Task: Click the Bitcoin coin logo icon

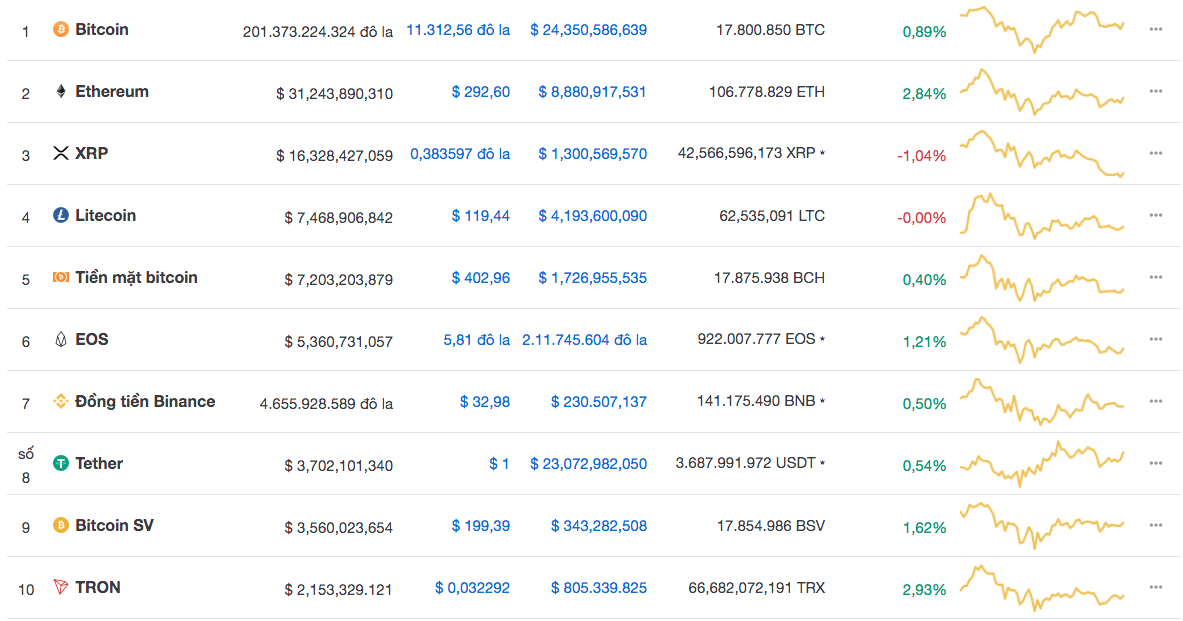Action: tap(61, 30)
